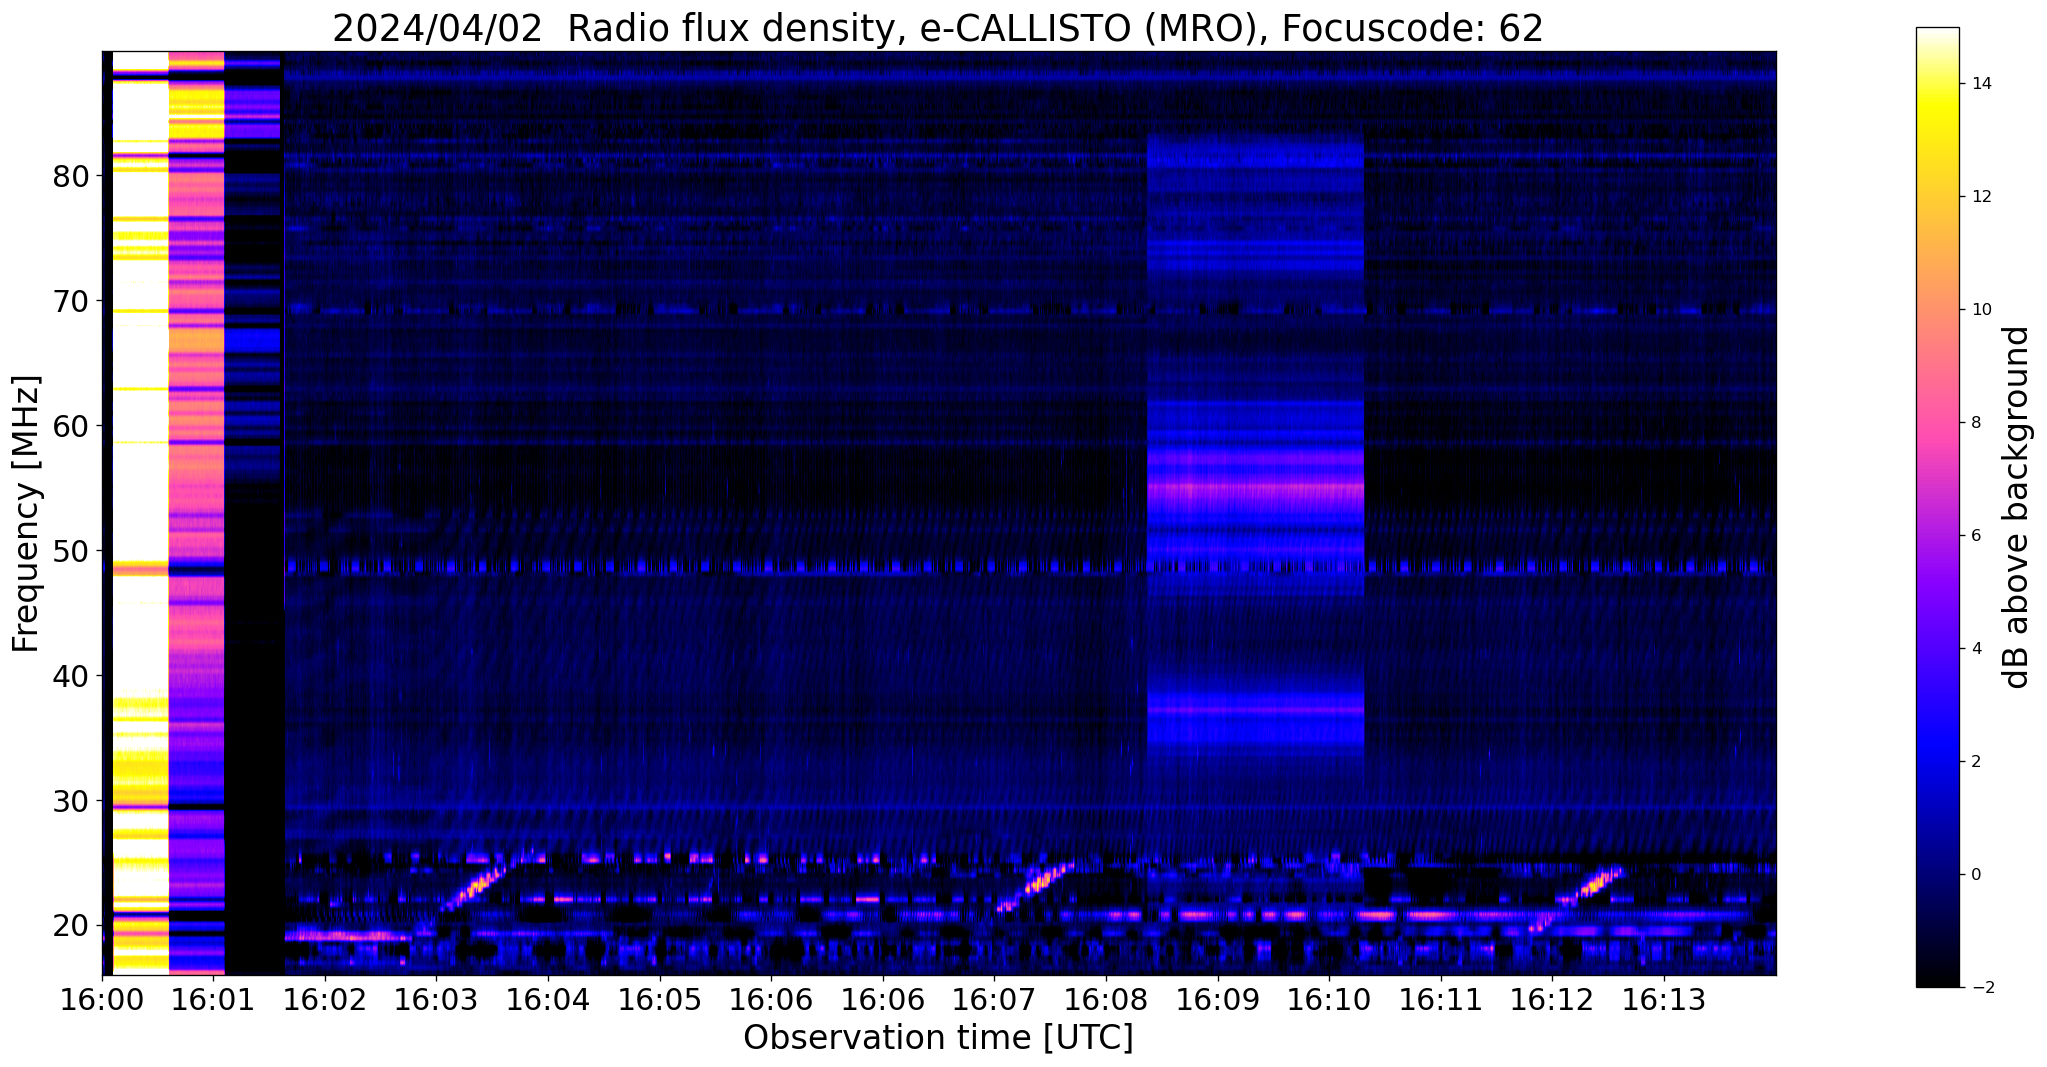
Task: Click the 70 MHz frequency tick label
Action: (x=70, y=301)
